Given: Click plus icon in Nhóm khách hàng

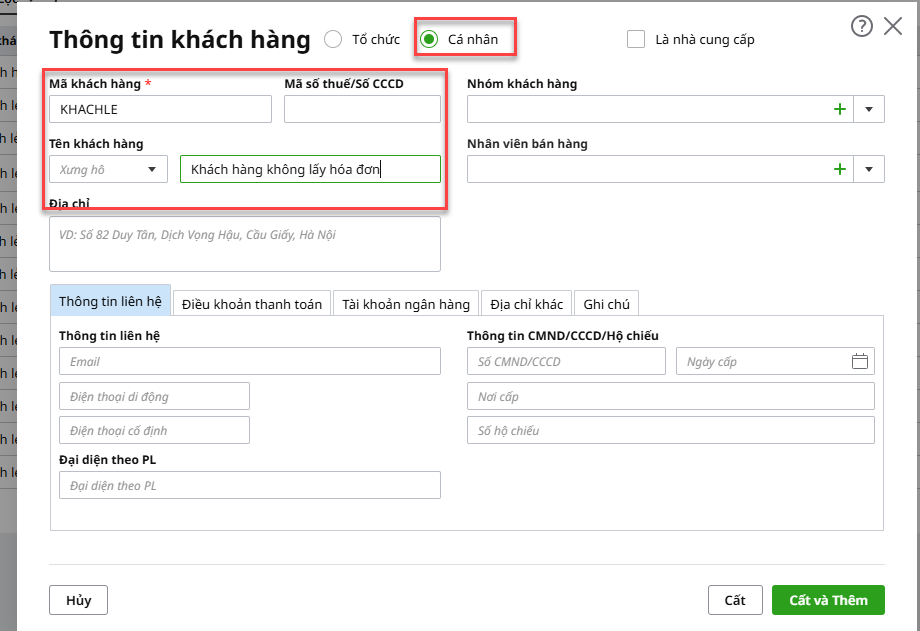Looking at the screenshot, I should pos(840,109).
